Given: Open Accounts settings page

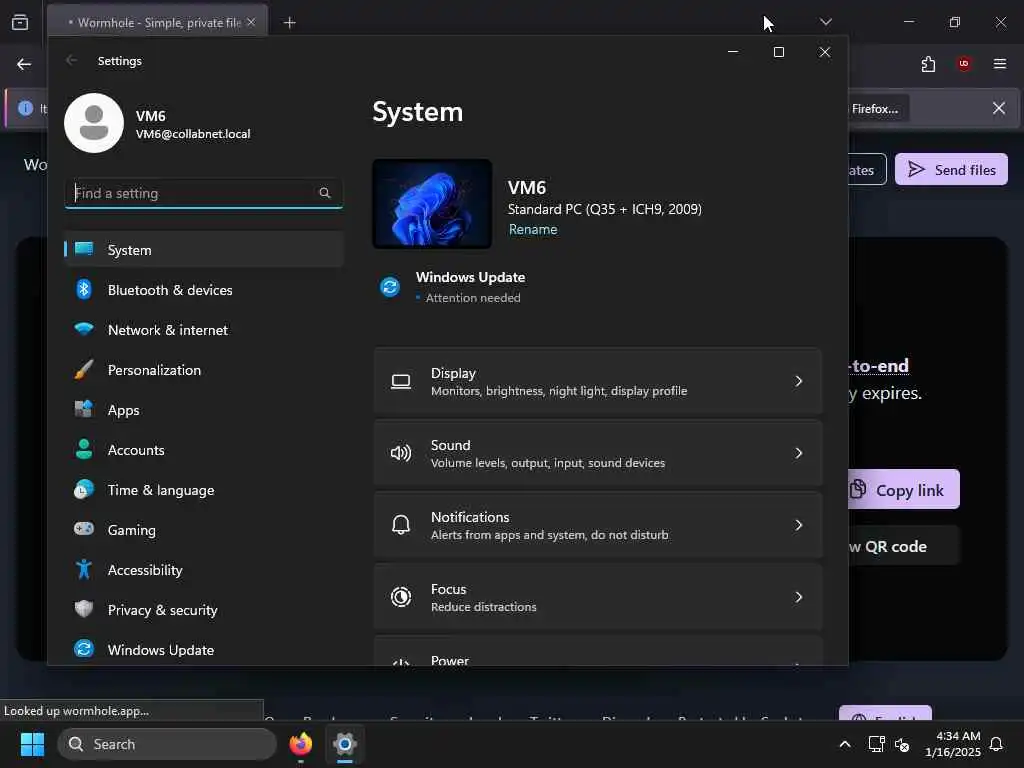Looking at the screenshot, I should 204,450.
